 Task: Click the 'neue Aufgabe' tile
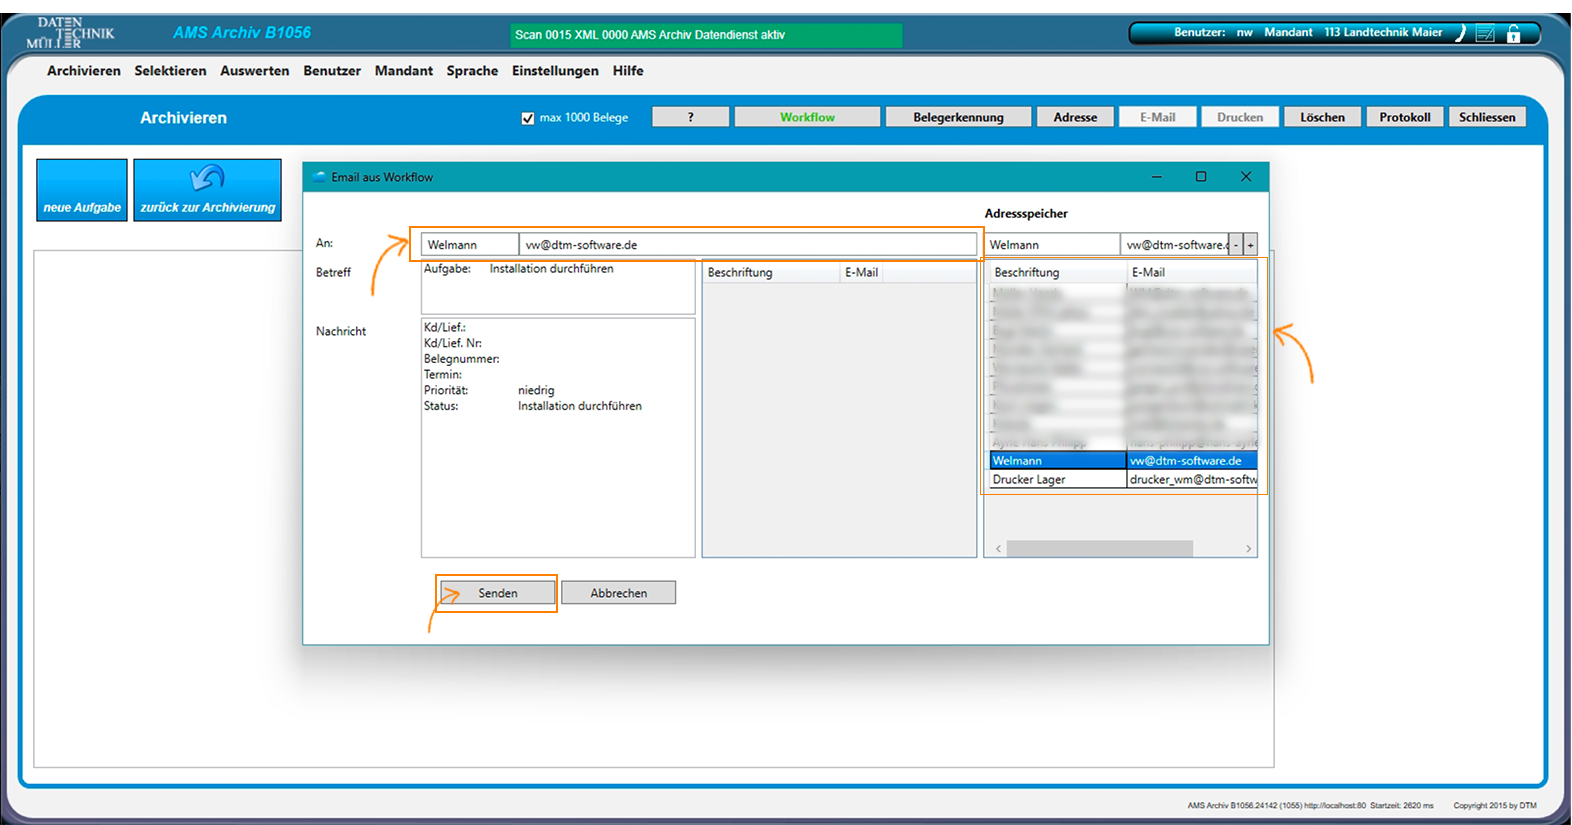click(x=82, y=190)
